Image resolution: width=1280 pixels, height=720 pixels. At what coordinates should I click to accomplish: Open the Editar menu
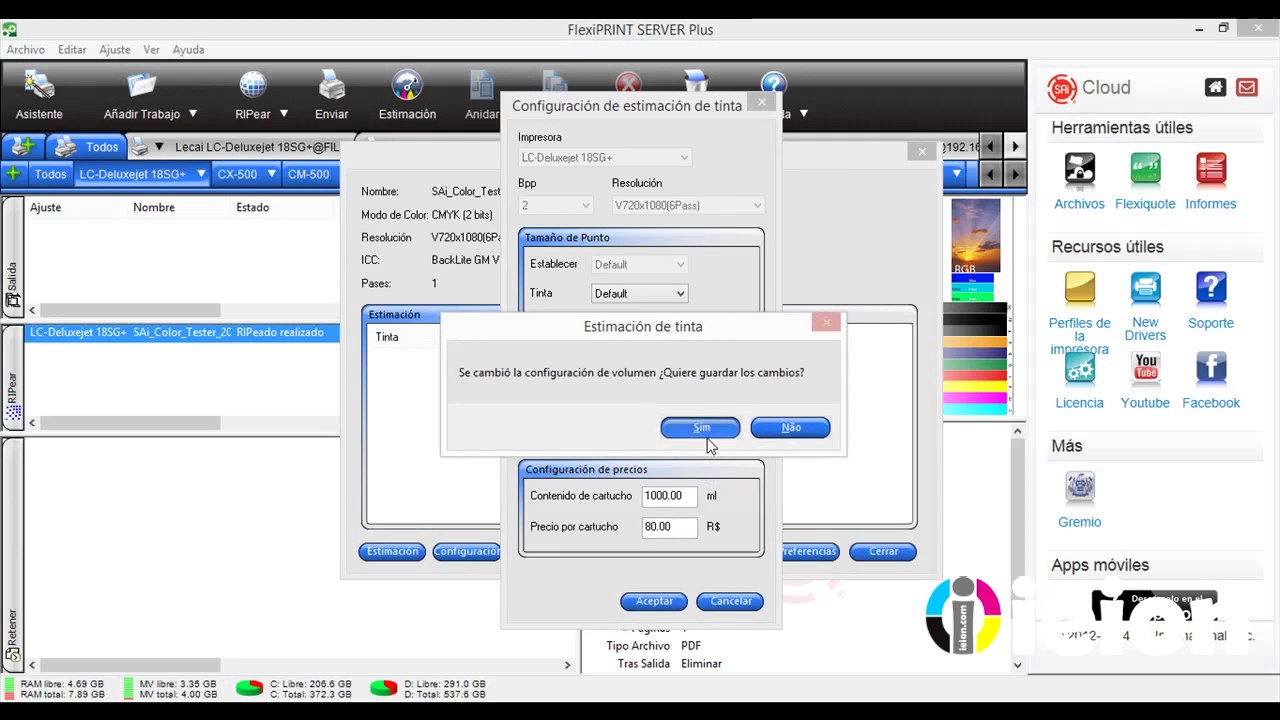pyautogui.click(x=72, y=49)
